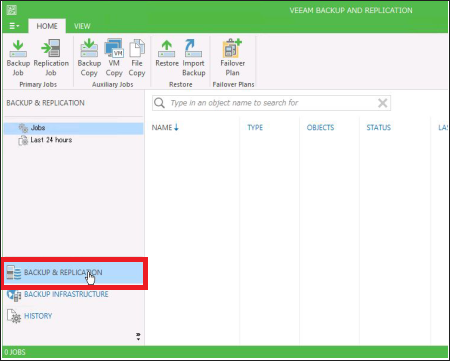
Task: Open the HISTORY view
Action: (x=38, y=316)
